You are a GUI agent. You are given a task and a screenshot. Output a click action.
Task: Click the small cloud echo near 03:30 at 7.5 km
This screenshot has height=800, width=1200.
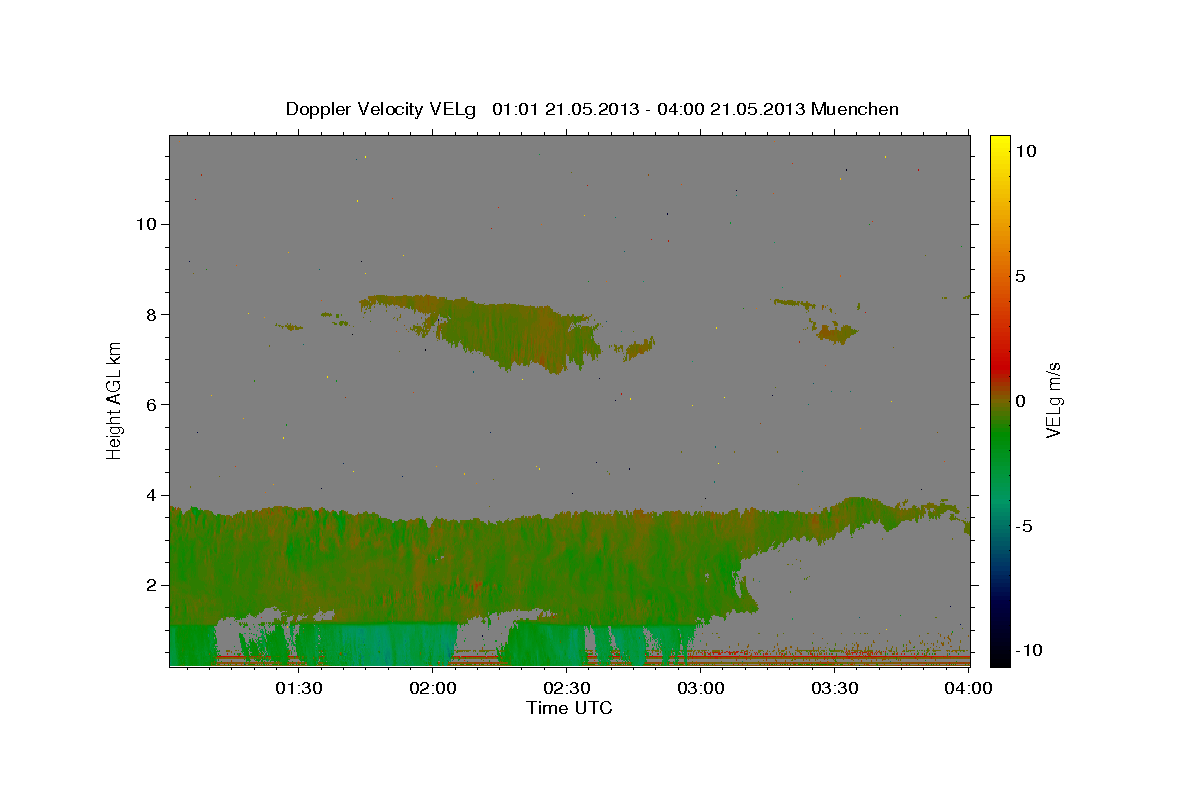[836, 333]
